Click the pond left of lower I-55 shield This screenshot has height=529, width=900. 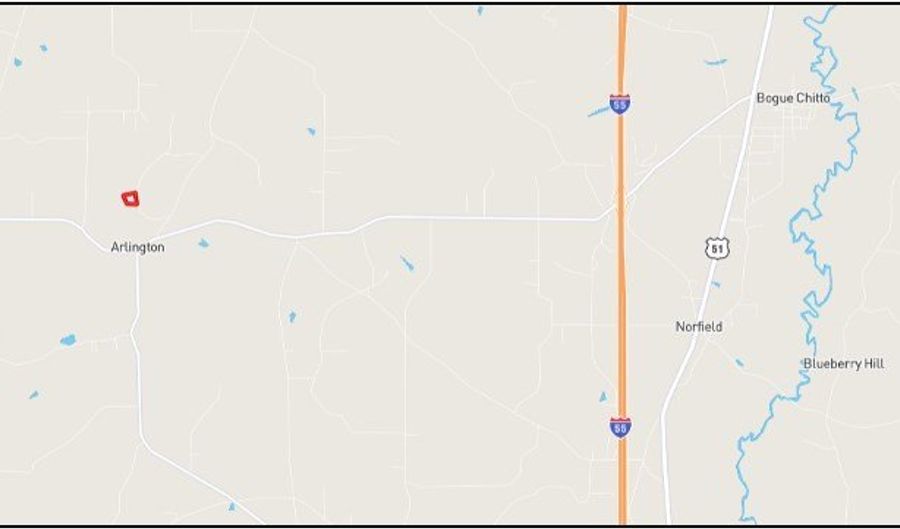pos(603,396)
